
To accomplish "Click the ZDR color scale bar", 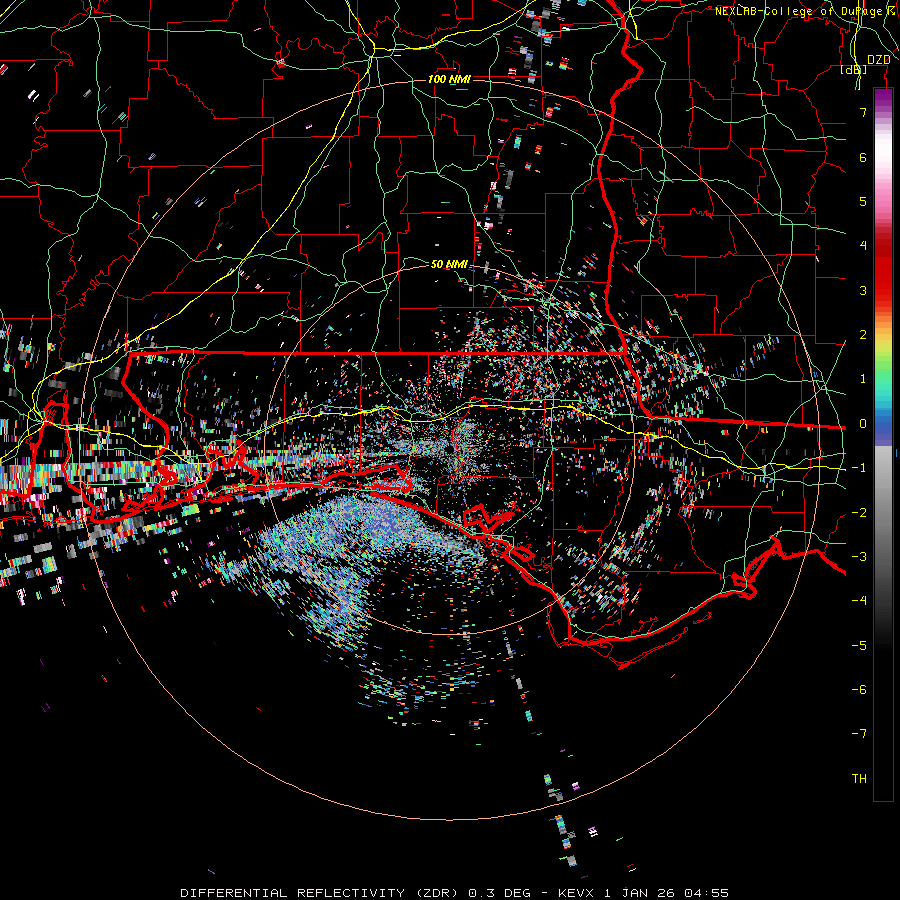I will coord(883,444).
